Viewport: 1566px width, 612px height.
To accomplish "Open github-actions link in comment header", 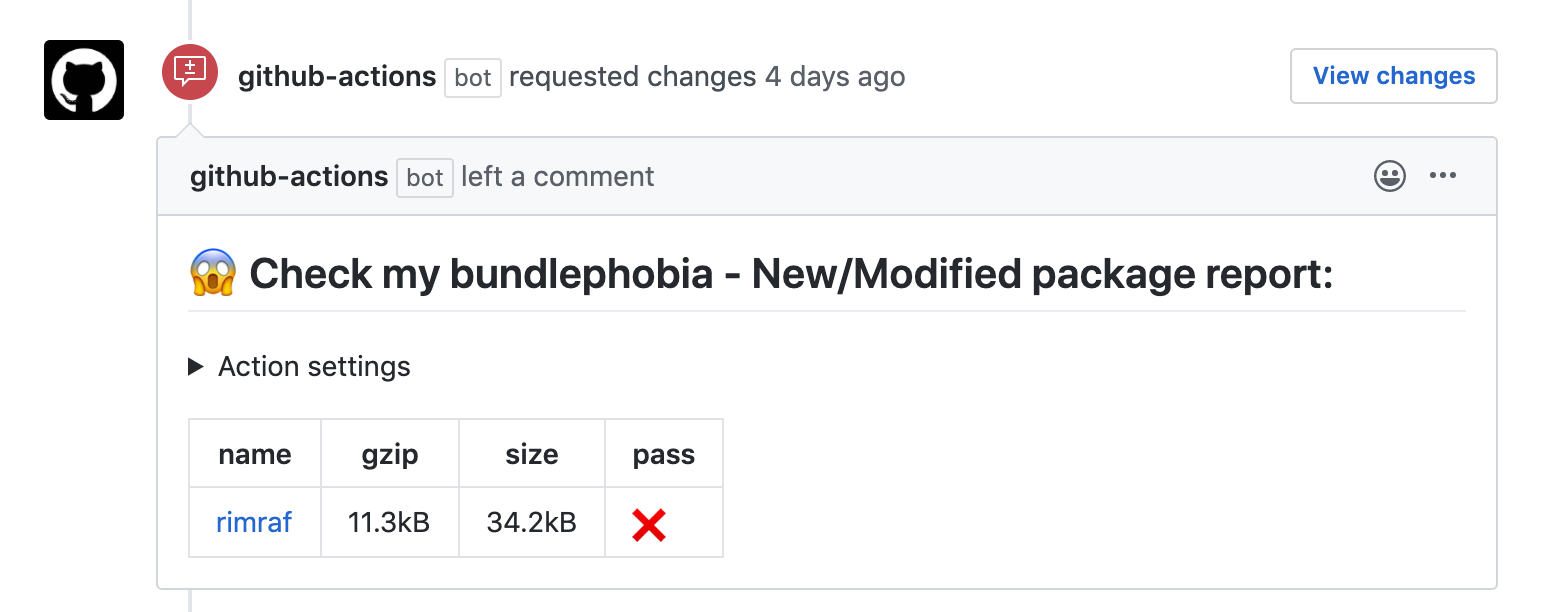I will click(x=289, y=177).
